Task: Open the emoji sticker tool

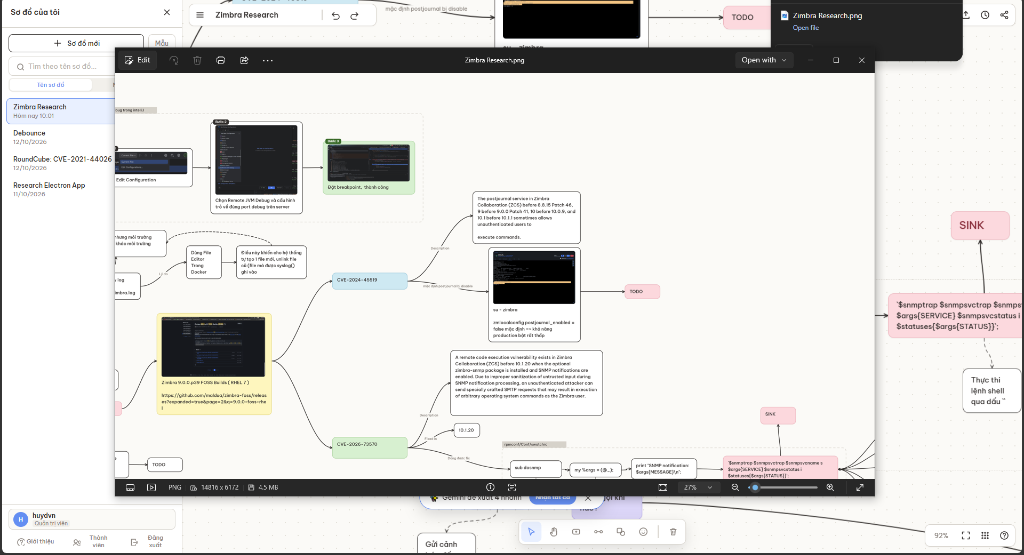Action: click(x=643, y=531)
